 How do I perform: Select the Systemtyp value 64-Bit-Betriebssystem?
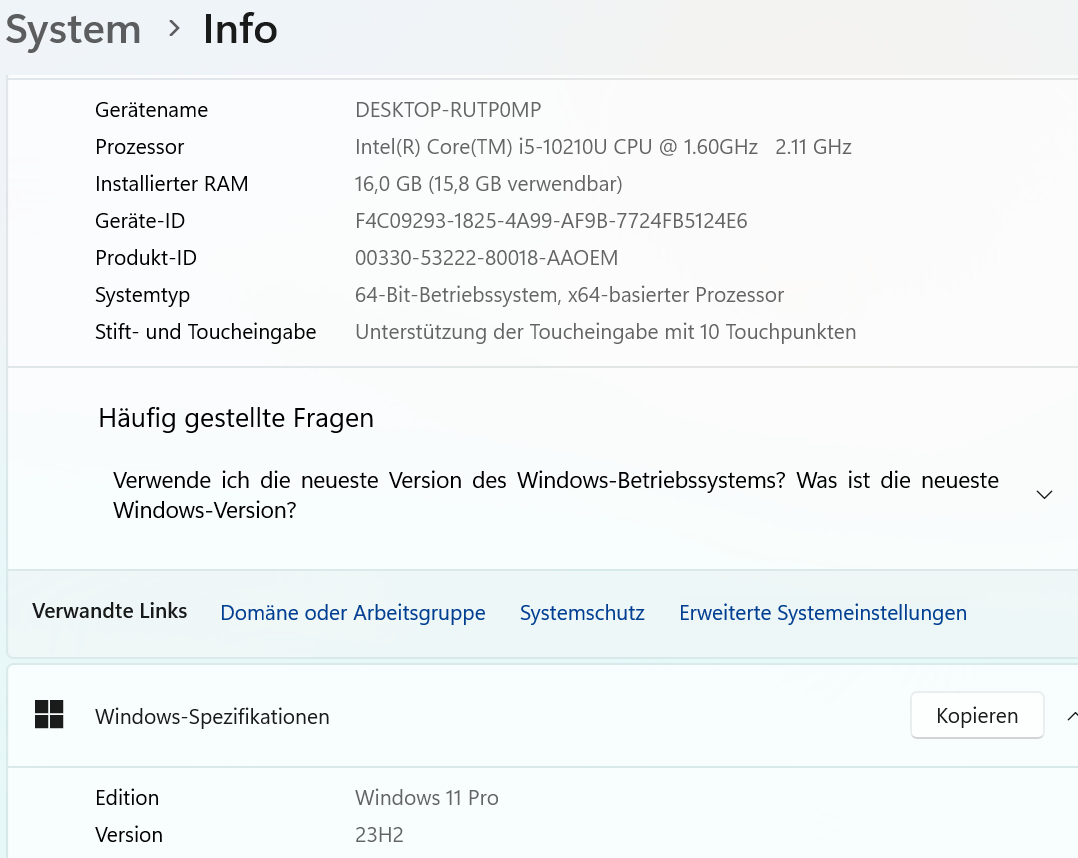point(569,295)
